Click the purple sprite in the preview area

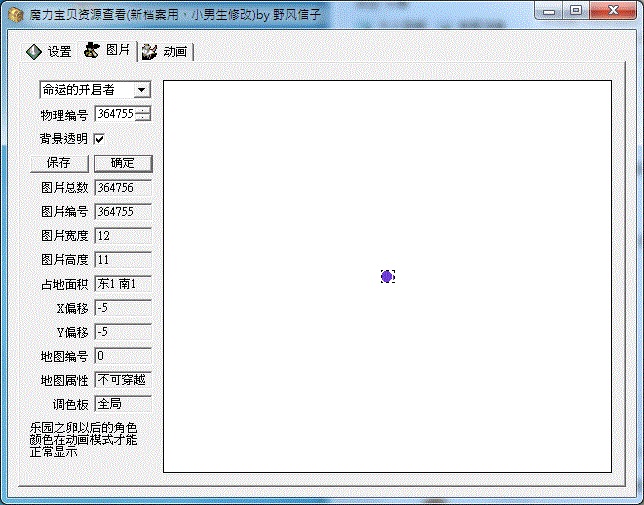point(387,276)
